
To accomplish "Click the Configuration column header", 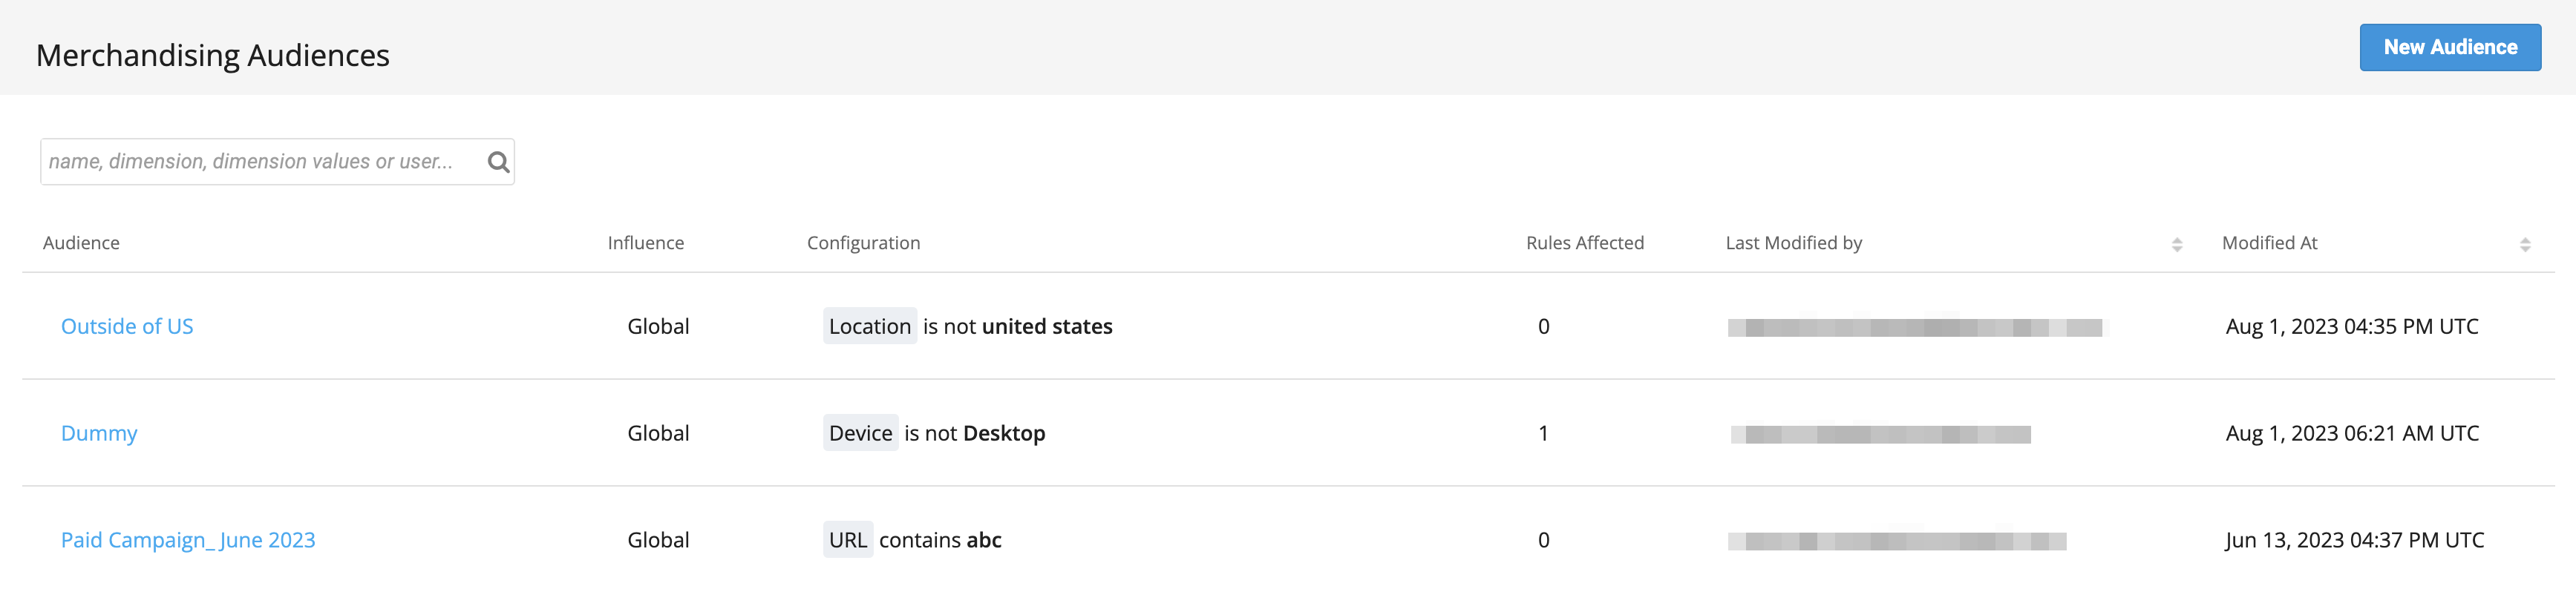I will coord(863,243).
